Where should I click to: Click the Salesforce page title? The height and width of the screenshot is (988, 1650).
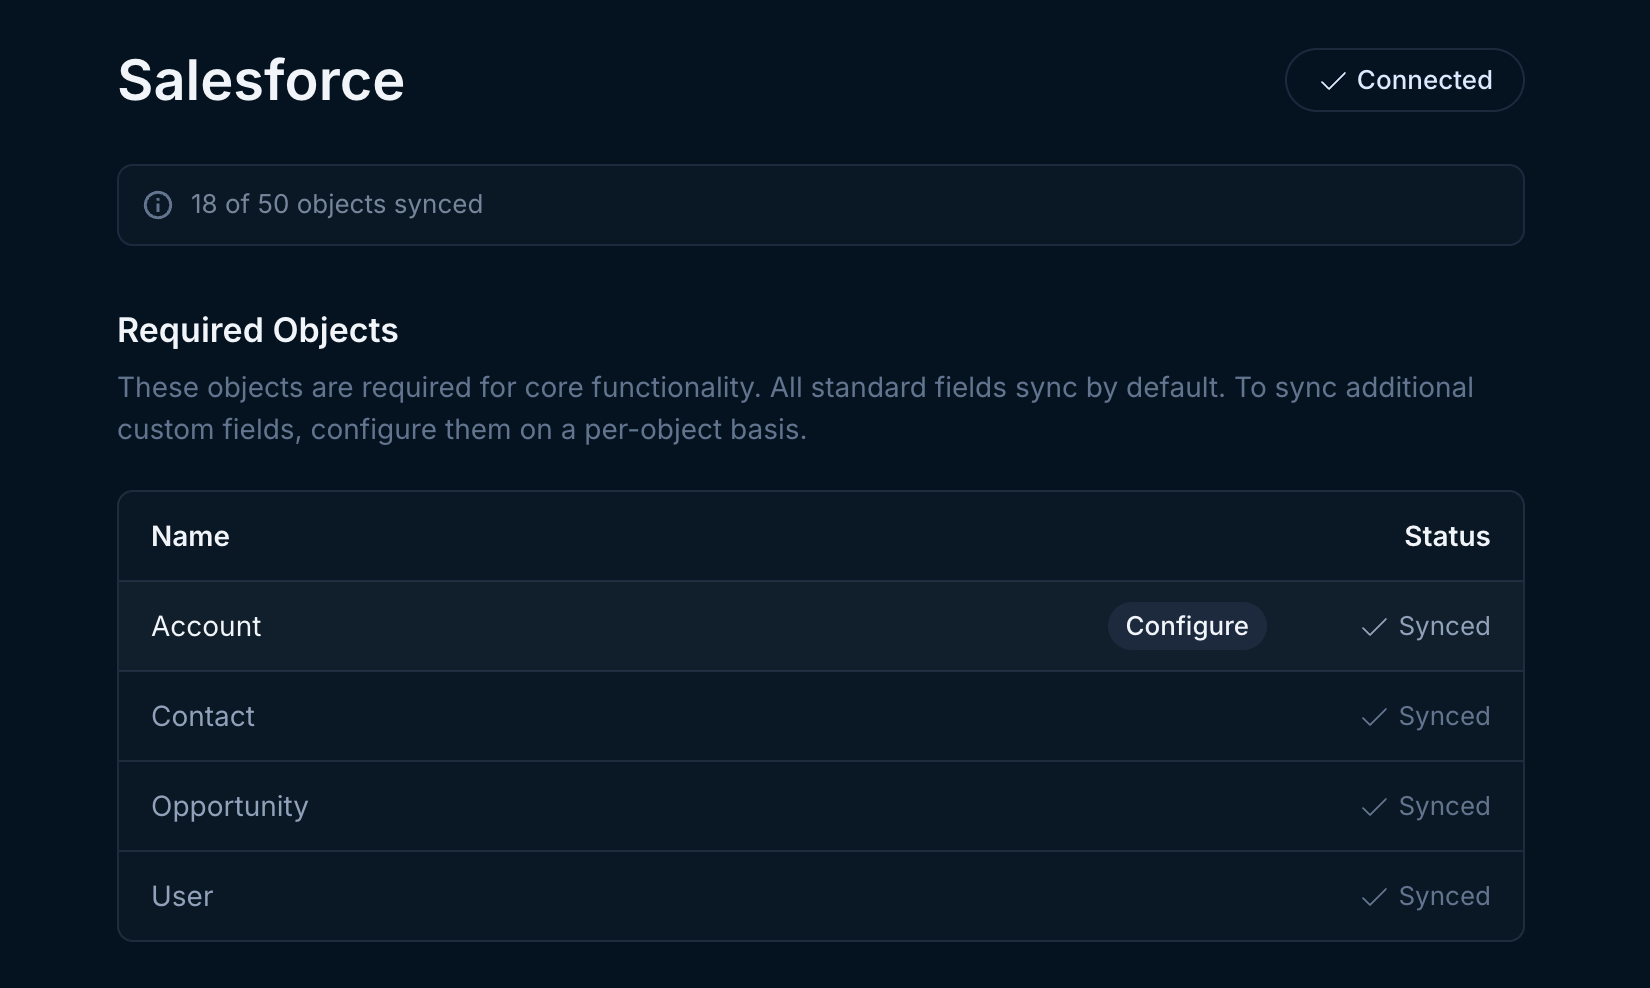click(x=261, y=80)
